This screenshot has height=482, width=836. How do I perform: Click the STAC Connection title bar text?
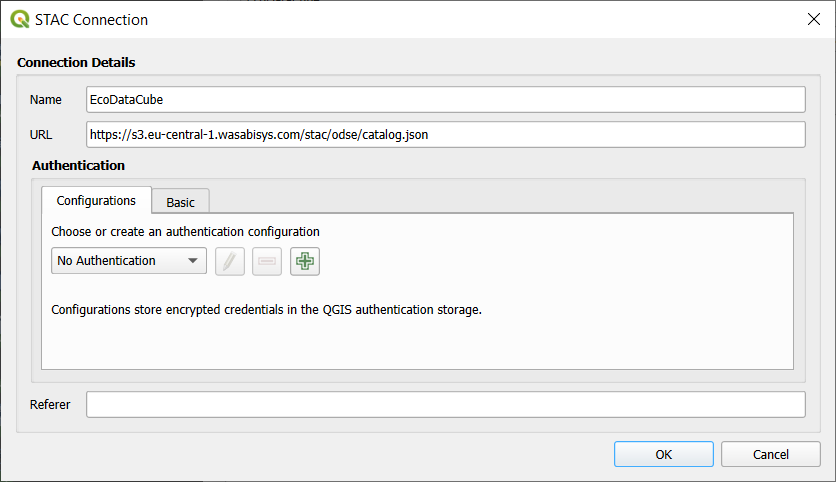click(93, 19)
